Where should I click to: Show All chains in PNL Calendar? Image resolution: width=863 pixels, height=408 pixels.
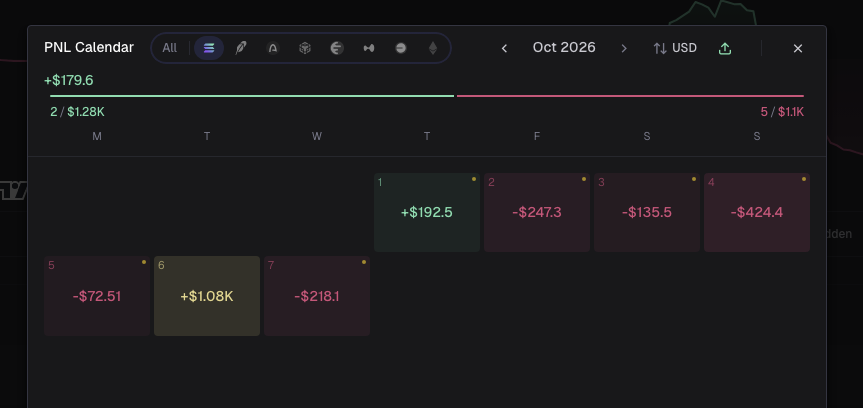click(170, 48)
